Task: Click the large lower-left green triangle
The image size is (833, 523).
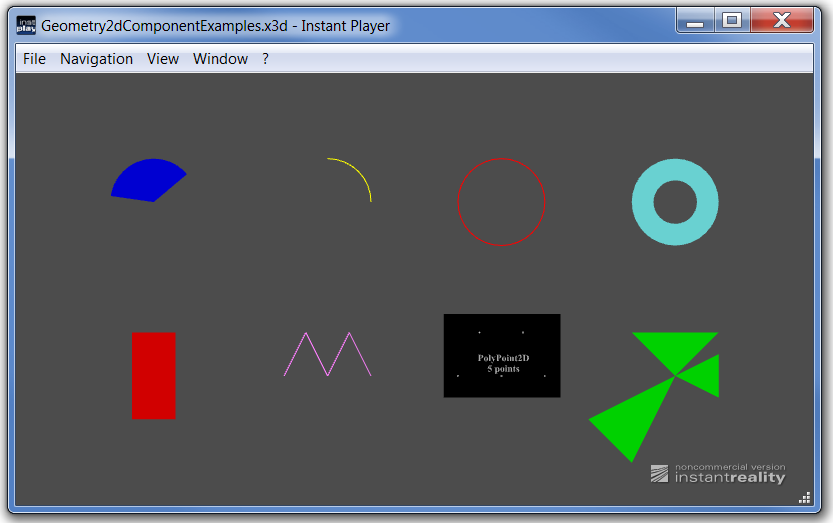Action: pos(630,420)
